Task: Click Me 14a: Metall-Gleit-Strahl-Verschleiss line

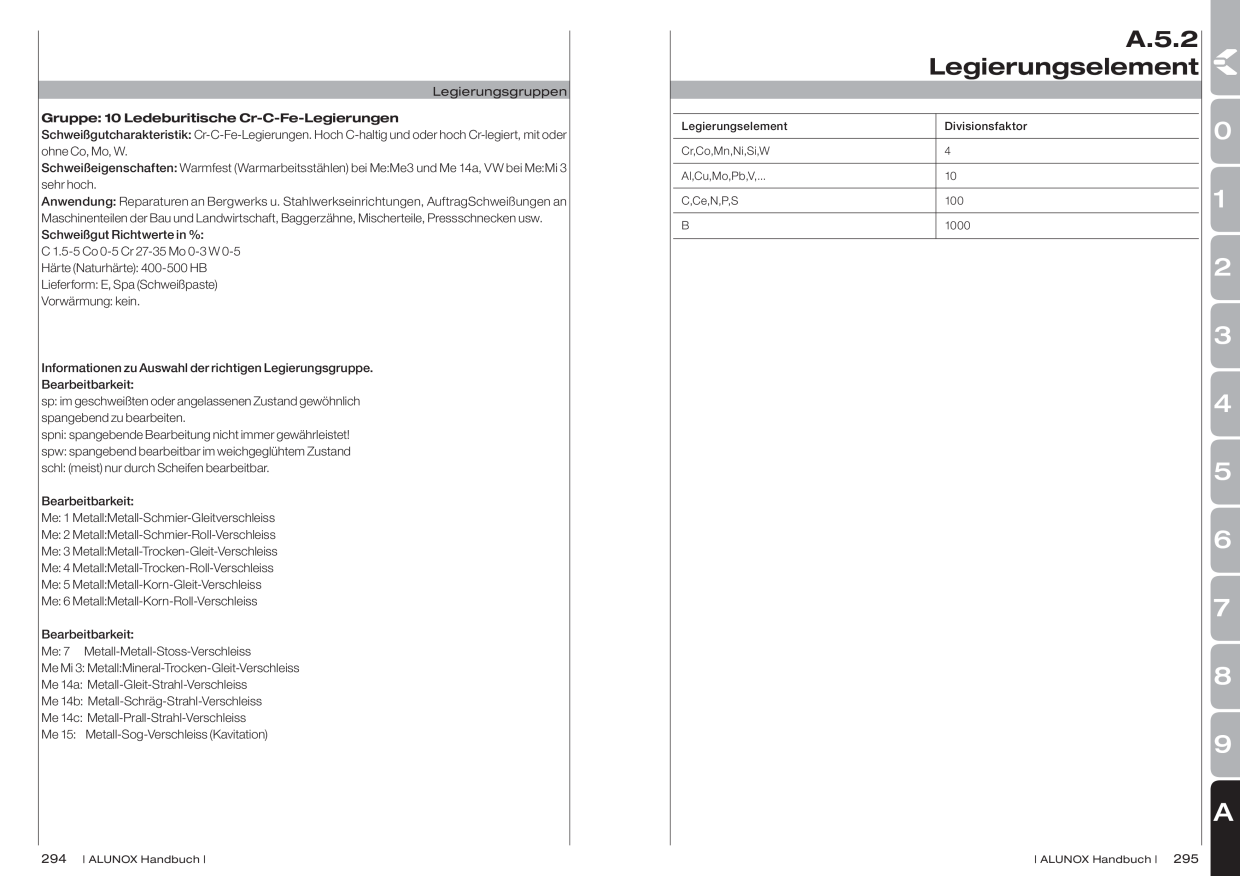Action: [x=144, y=685]
